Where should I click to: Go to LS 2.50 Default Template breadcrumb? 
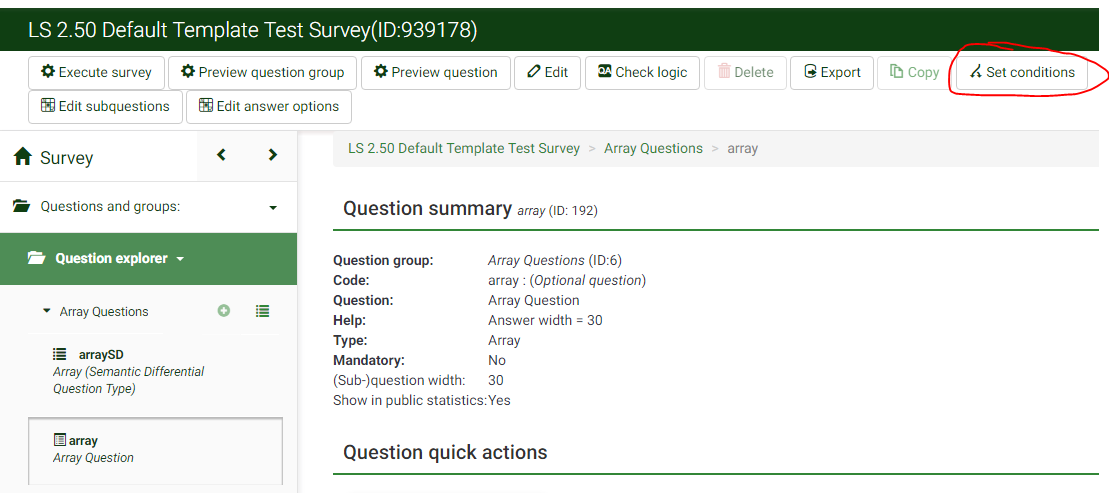(464, 148)
